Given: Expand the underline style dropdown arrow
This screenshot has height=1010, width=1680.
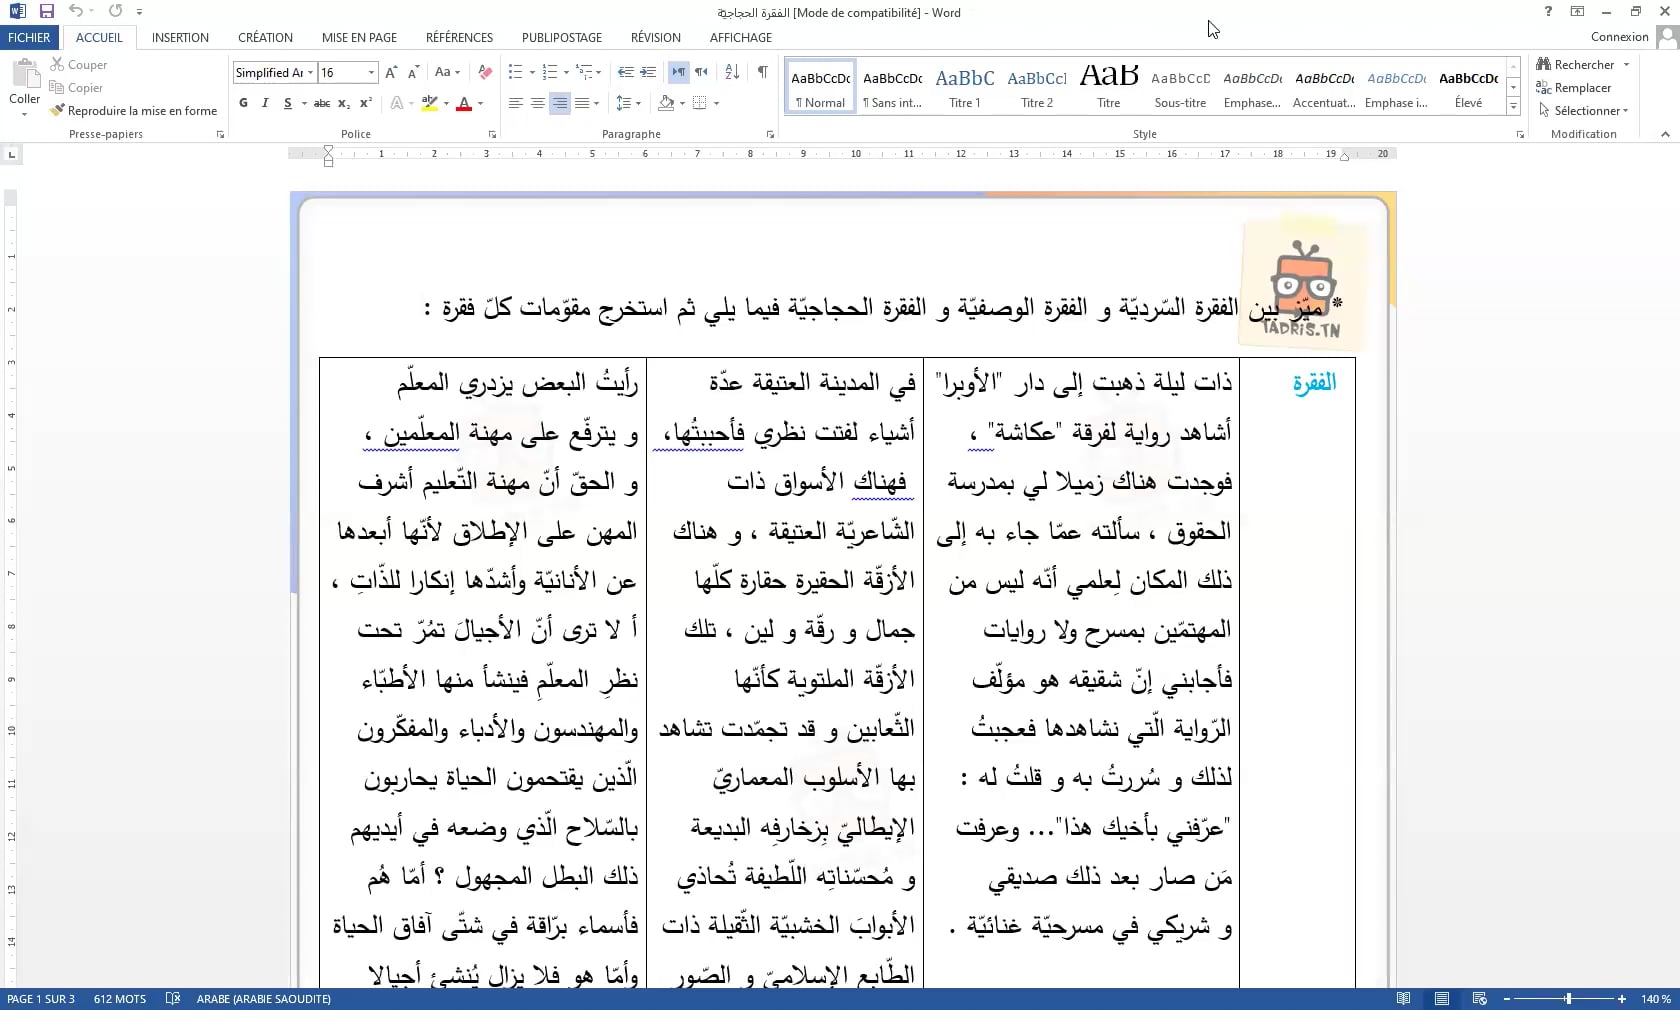Looking at the screenshot, I should tap(302, 103).
